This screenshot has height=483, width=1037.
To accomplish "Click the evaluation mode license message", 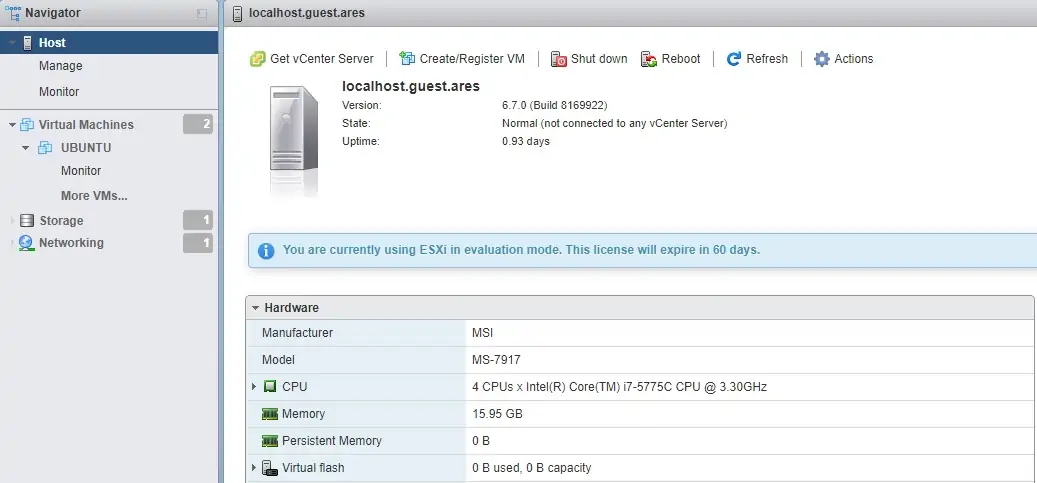I will point(521,250).
